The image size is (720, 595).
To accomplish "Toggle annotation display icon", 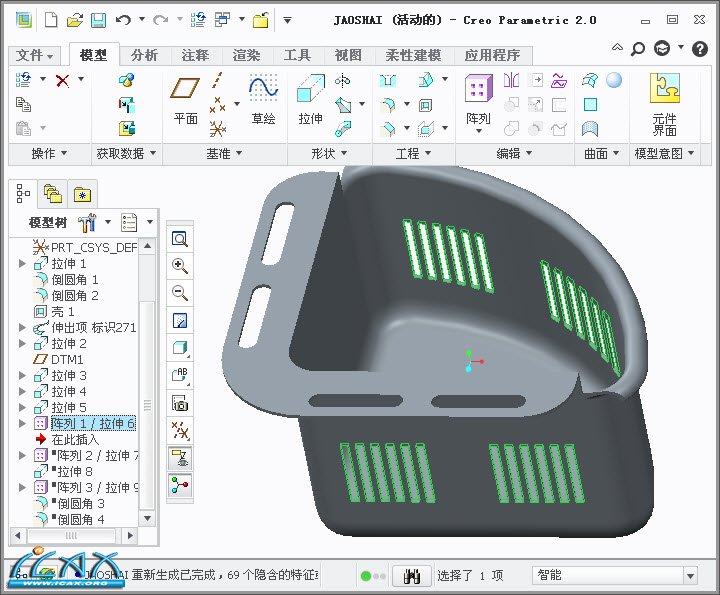I will pyautogui.click(x=180, y=458).
